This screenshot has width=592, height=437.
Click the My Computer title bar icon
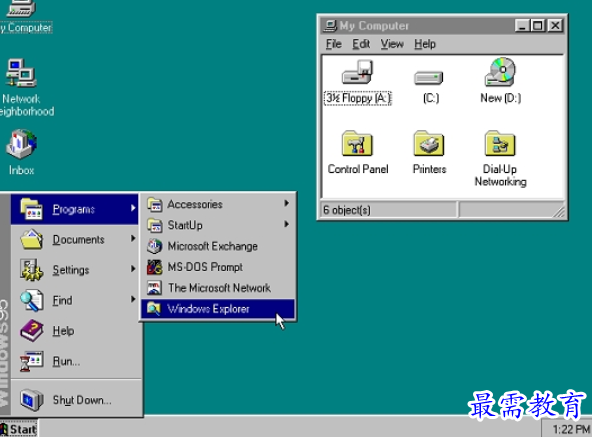click(330, 26)
